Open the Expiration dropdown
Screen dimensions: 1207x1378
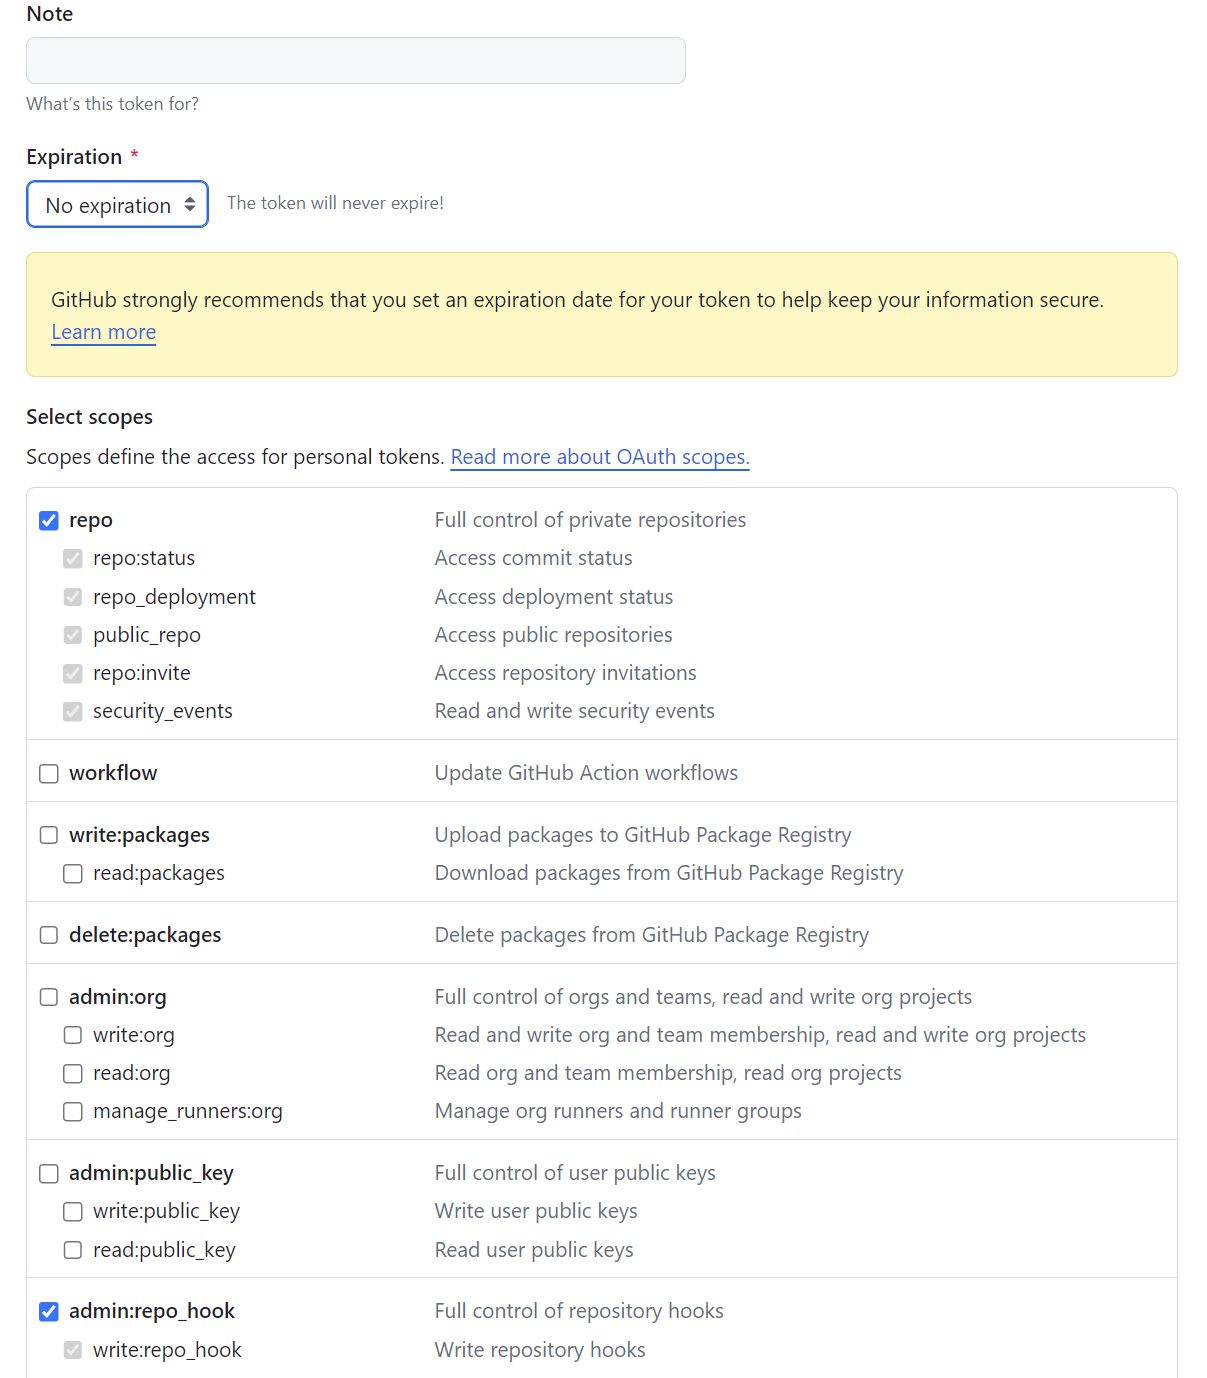click(117, 205)
